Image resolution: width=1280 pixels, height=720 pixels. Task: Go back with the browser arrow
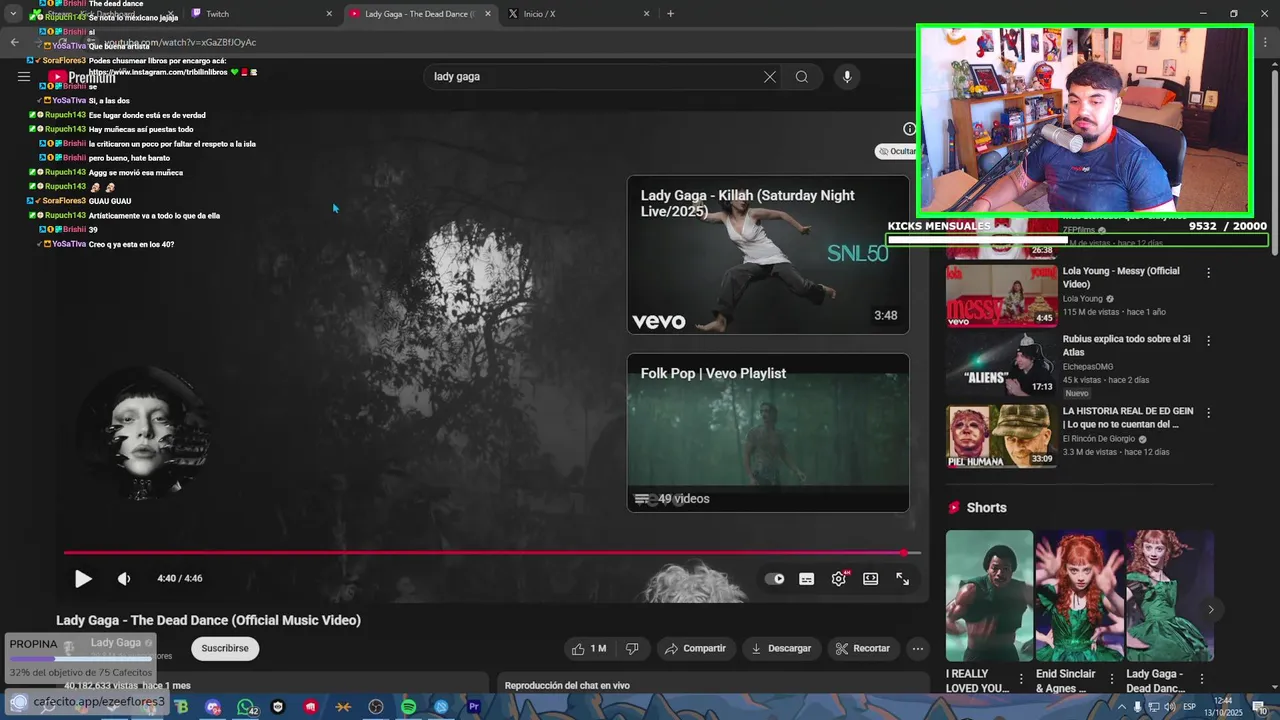[14, 42]
